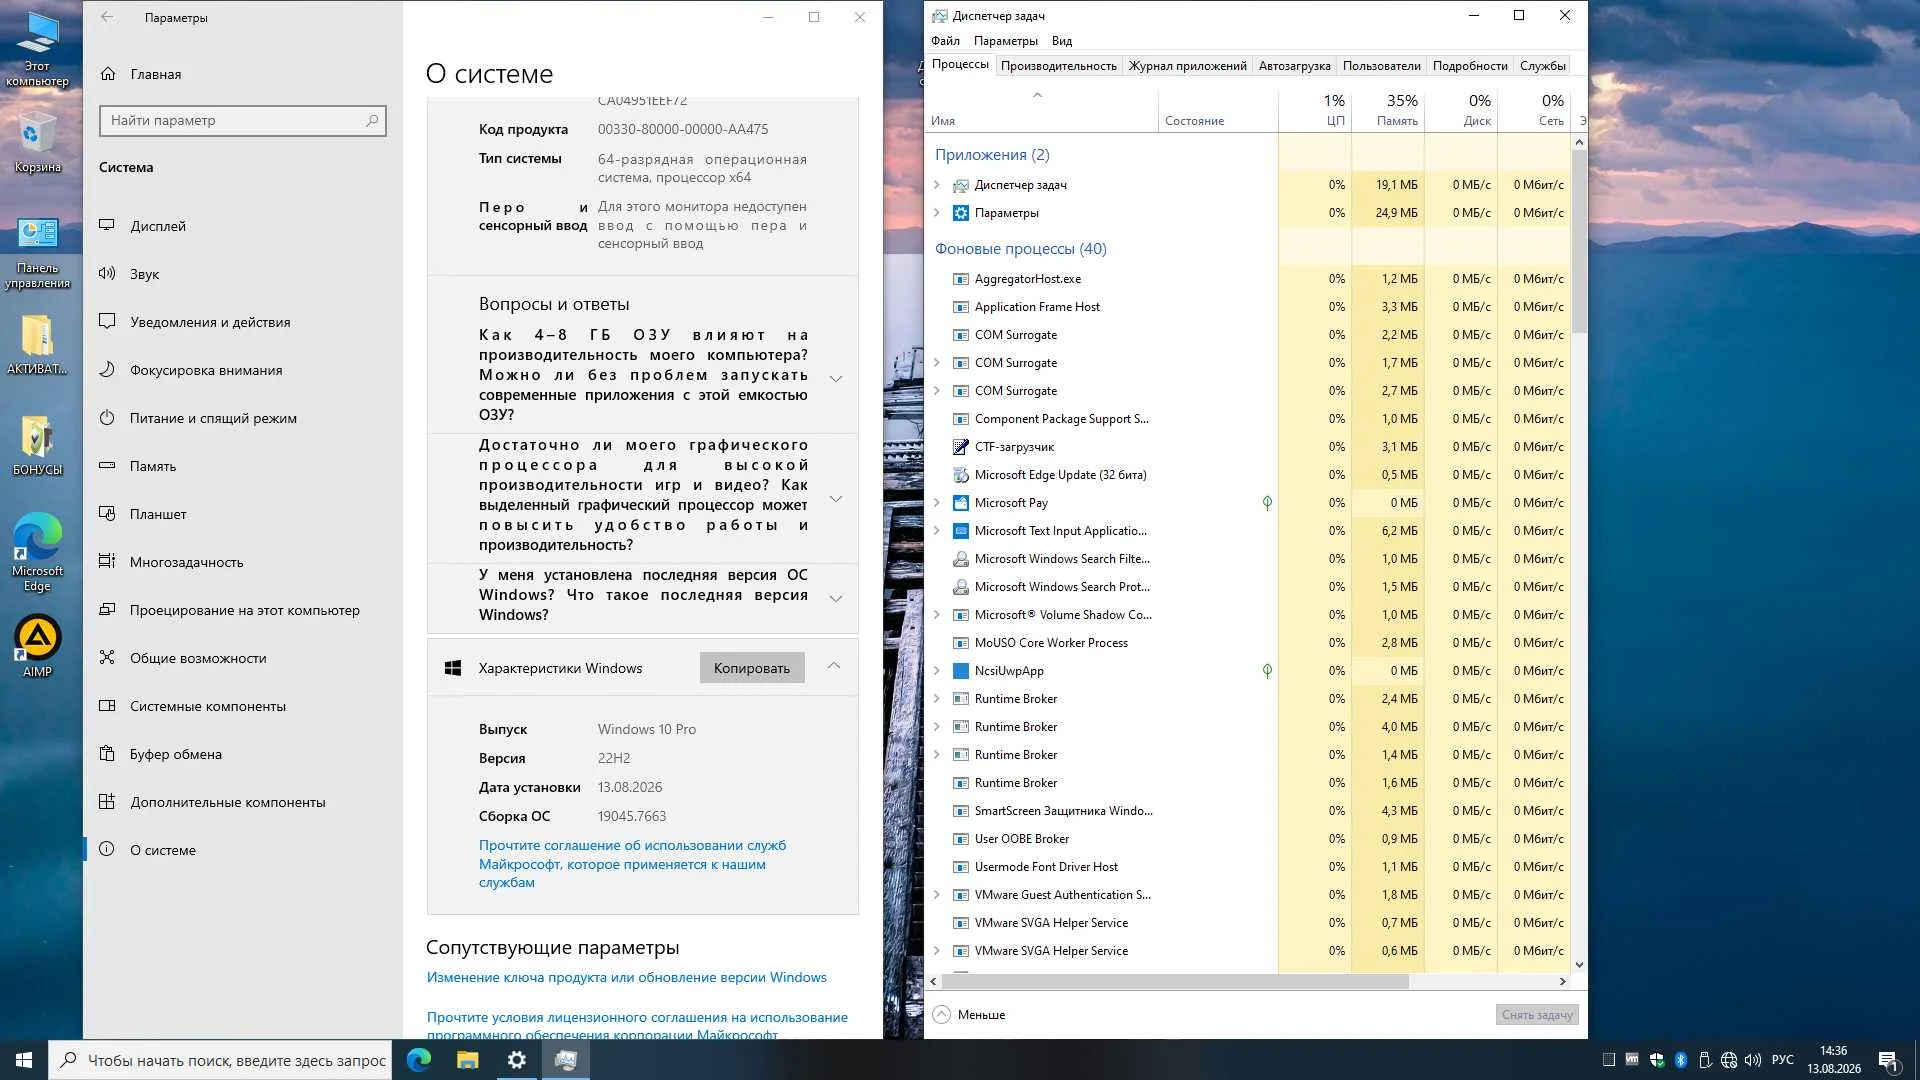Switch to the Службы tab
The height and width of the screenshot is (1080, 1920).
click(x=1543, y=66)
